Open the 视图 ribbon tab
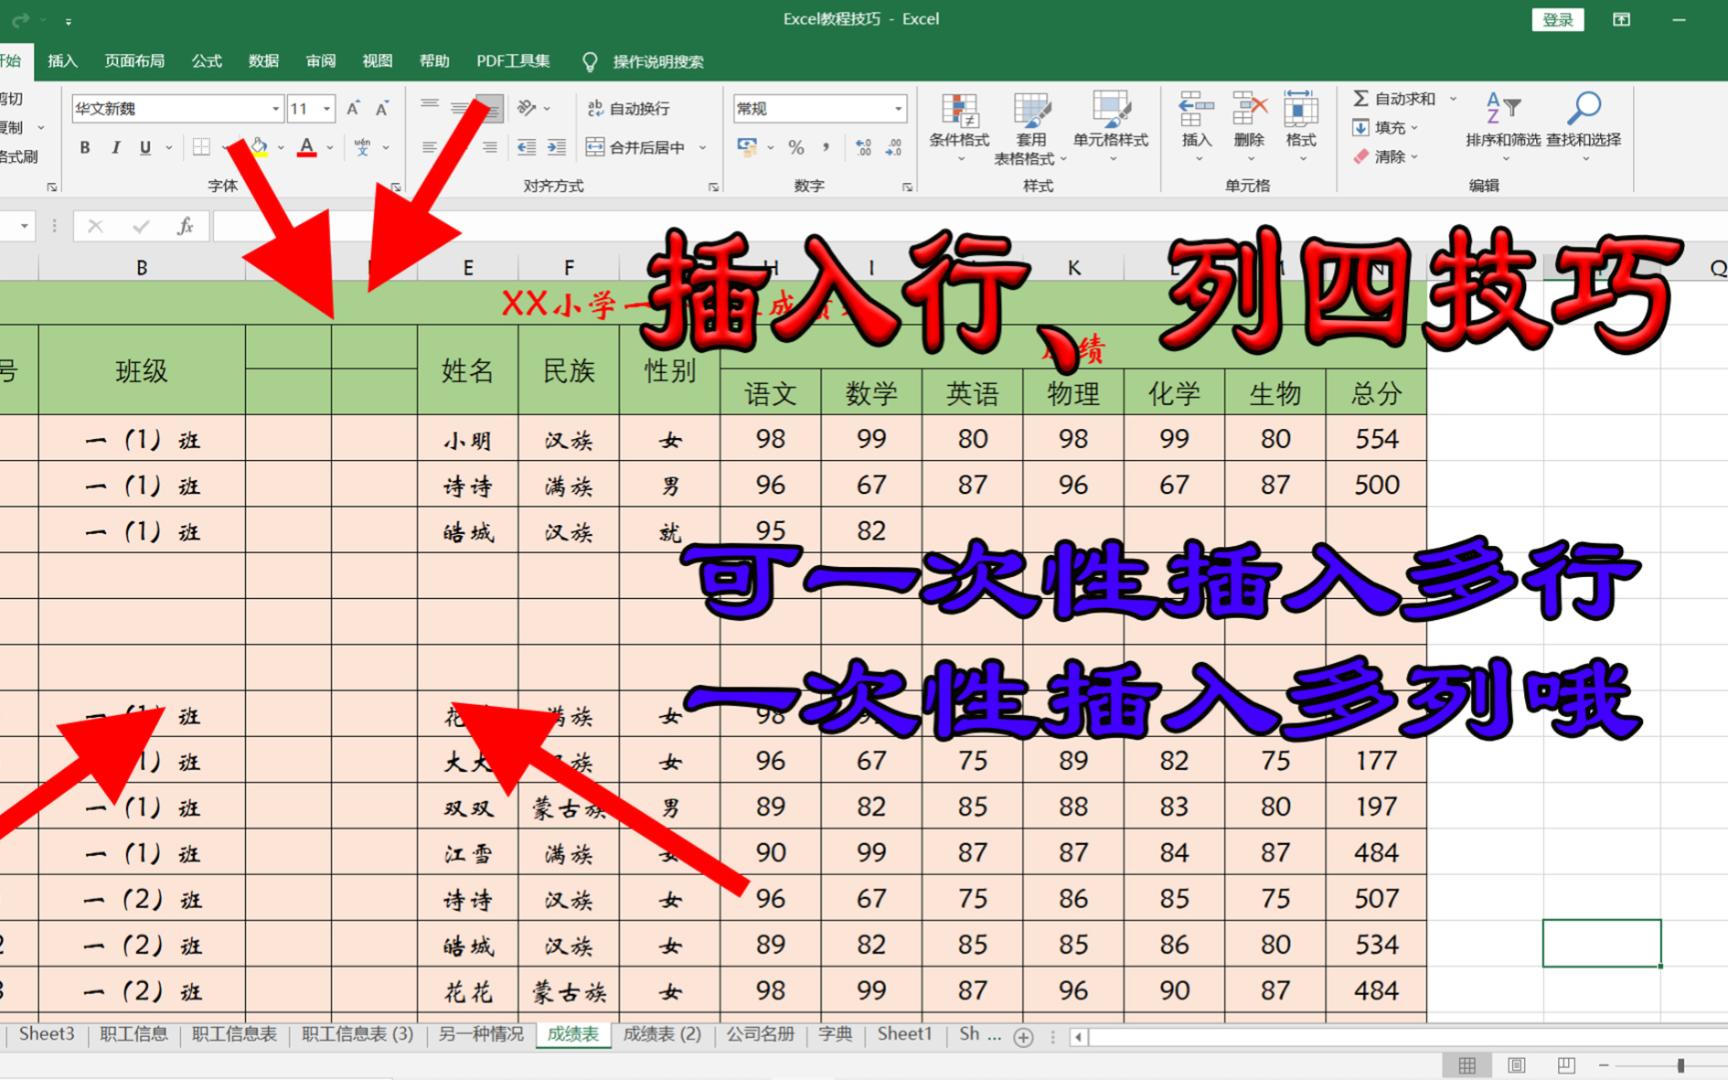This screenshot has height=1080, width=1728. [x=377, y=61]
